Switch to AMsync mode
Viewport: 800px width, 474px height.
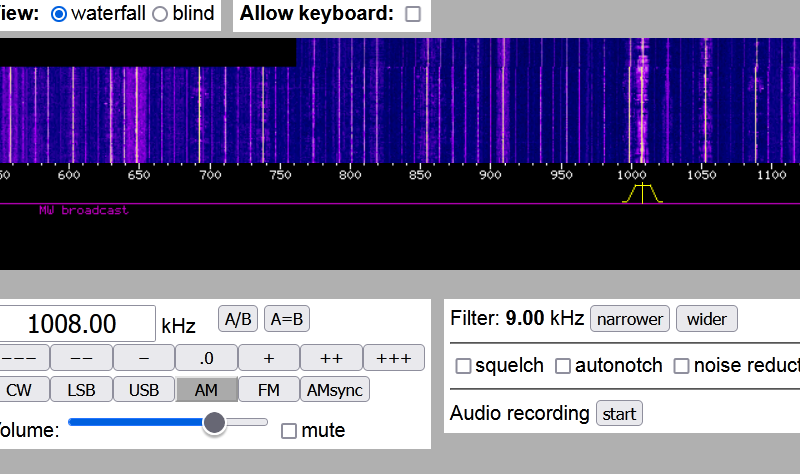coord(335,390)
